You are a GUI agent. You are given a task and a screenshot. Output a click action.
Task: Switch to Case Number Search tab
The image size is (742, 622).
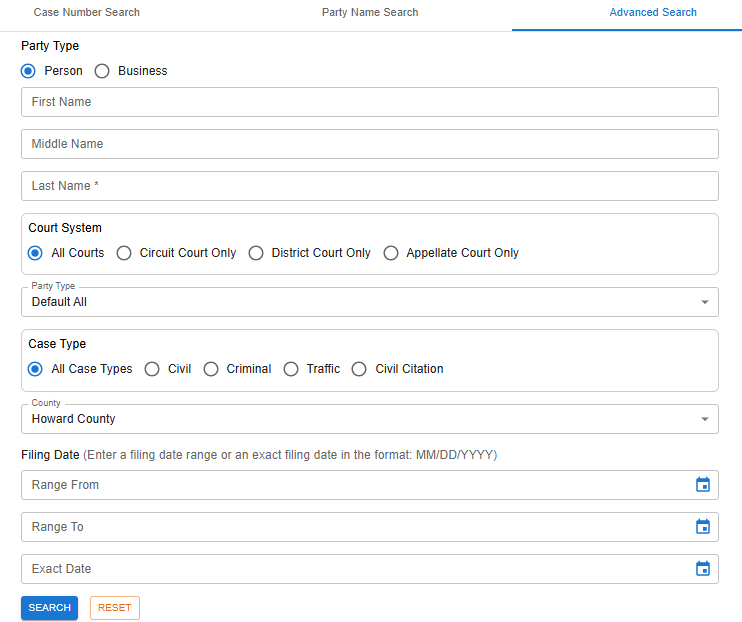click(x=87, y=13)
